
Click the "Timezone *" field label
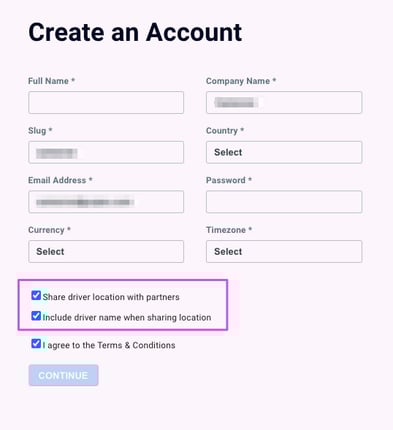tap(229, 230)
